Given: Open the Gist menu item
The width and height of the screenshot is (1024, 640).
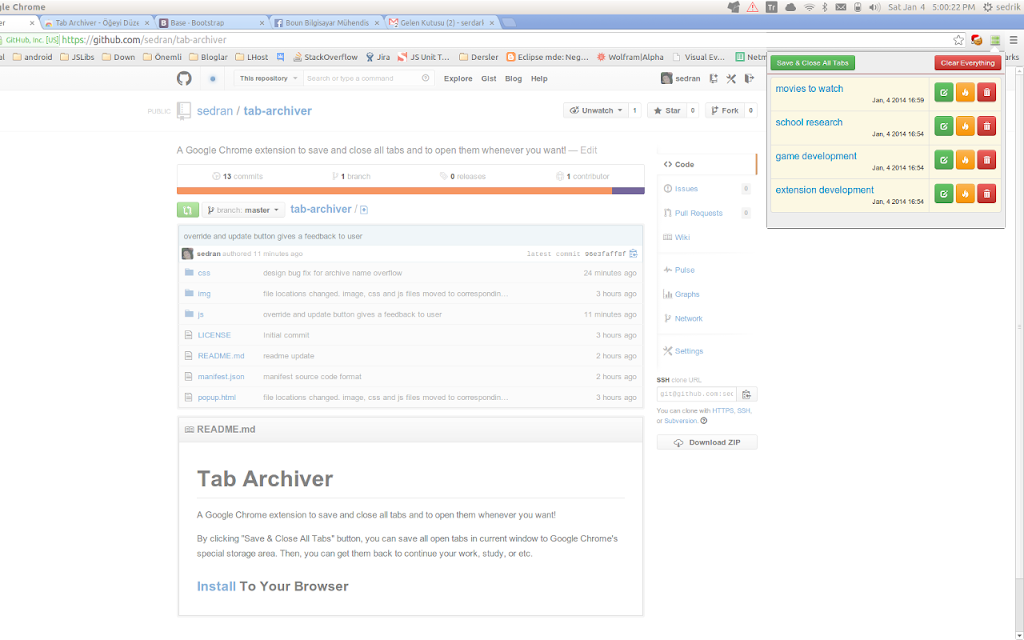Looking at the screenshot, I should (x=488, y=78).
